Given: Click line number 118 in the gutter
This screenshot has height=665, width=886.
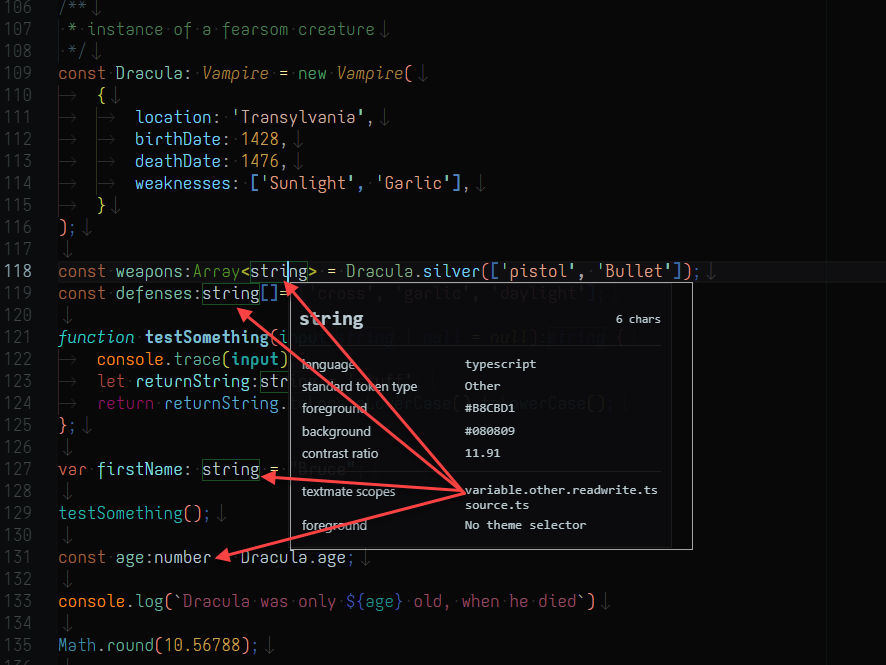Looking at the screenshot, I should coord(18,271).
